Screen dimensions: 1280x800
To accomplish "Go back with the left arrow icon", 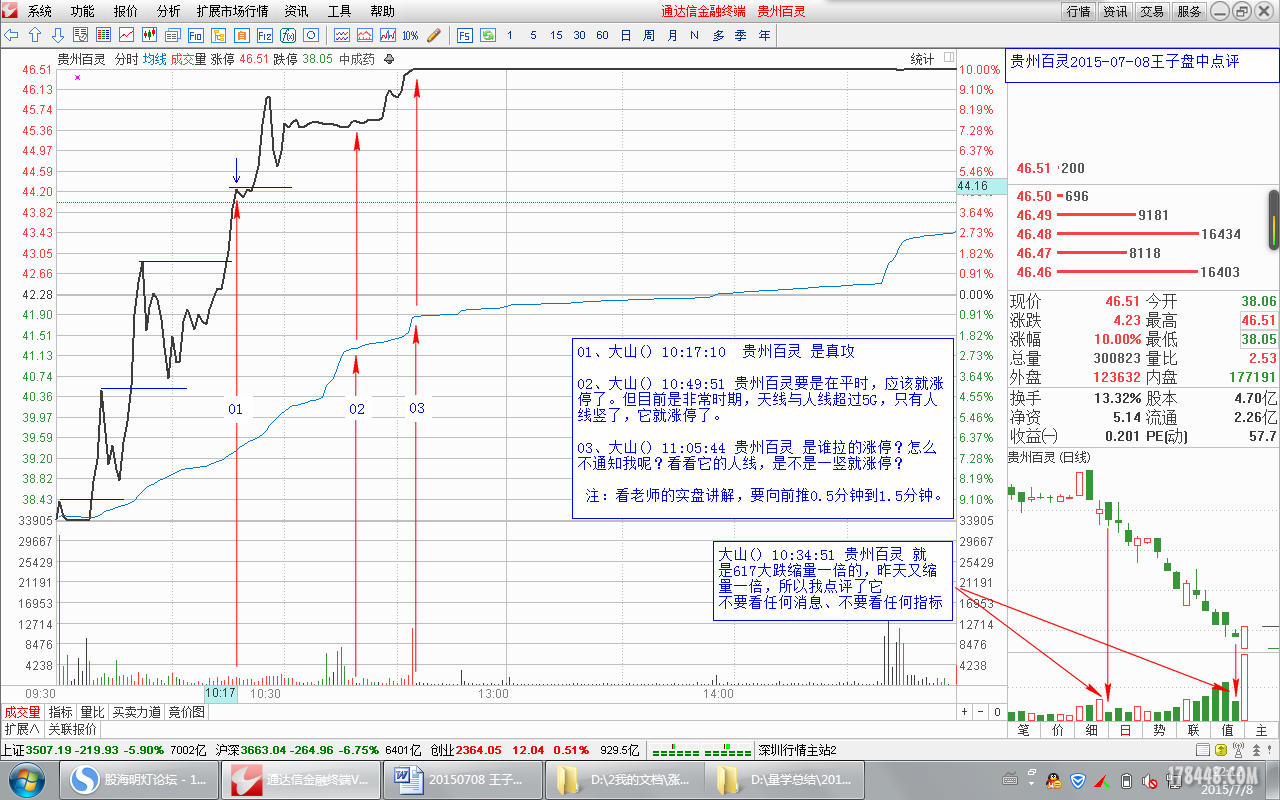I will pos(11,35).
